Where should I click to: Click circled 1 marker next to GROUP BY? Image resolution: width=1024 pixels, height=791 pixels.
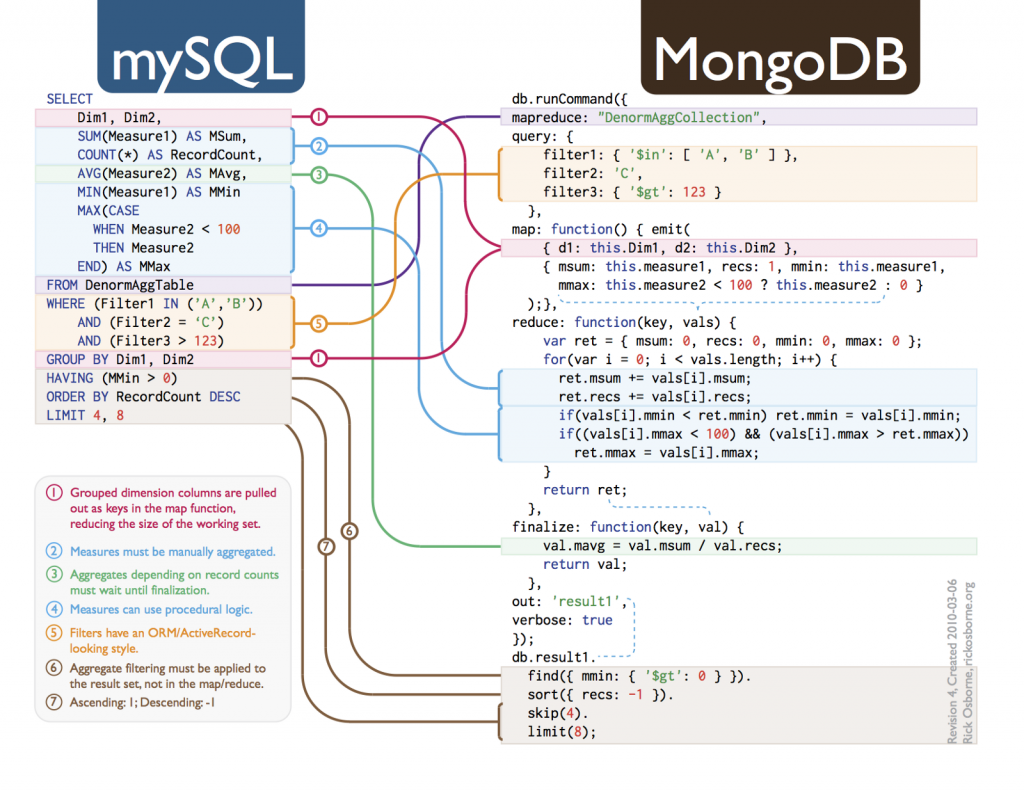(x=318, y=359)
